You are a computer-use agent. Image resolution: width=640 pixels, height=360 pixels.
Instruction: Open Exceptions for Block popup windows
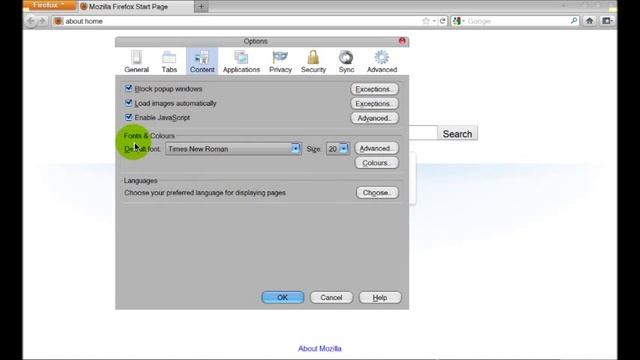(x=374, y=89)
